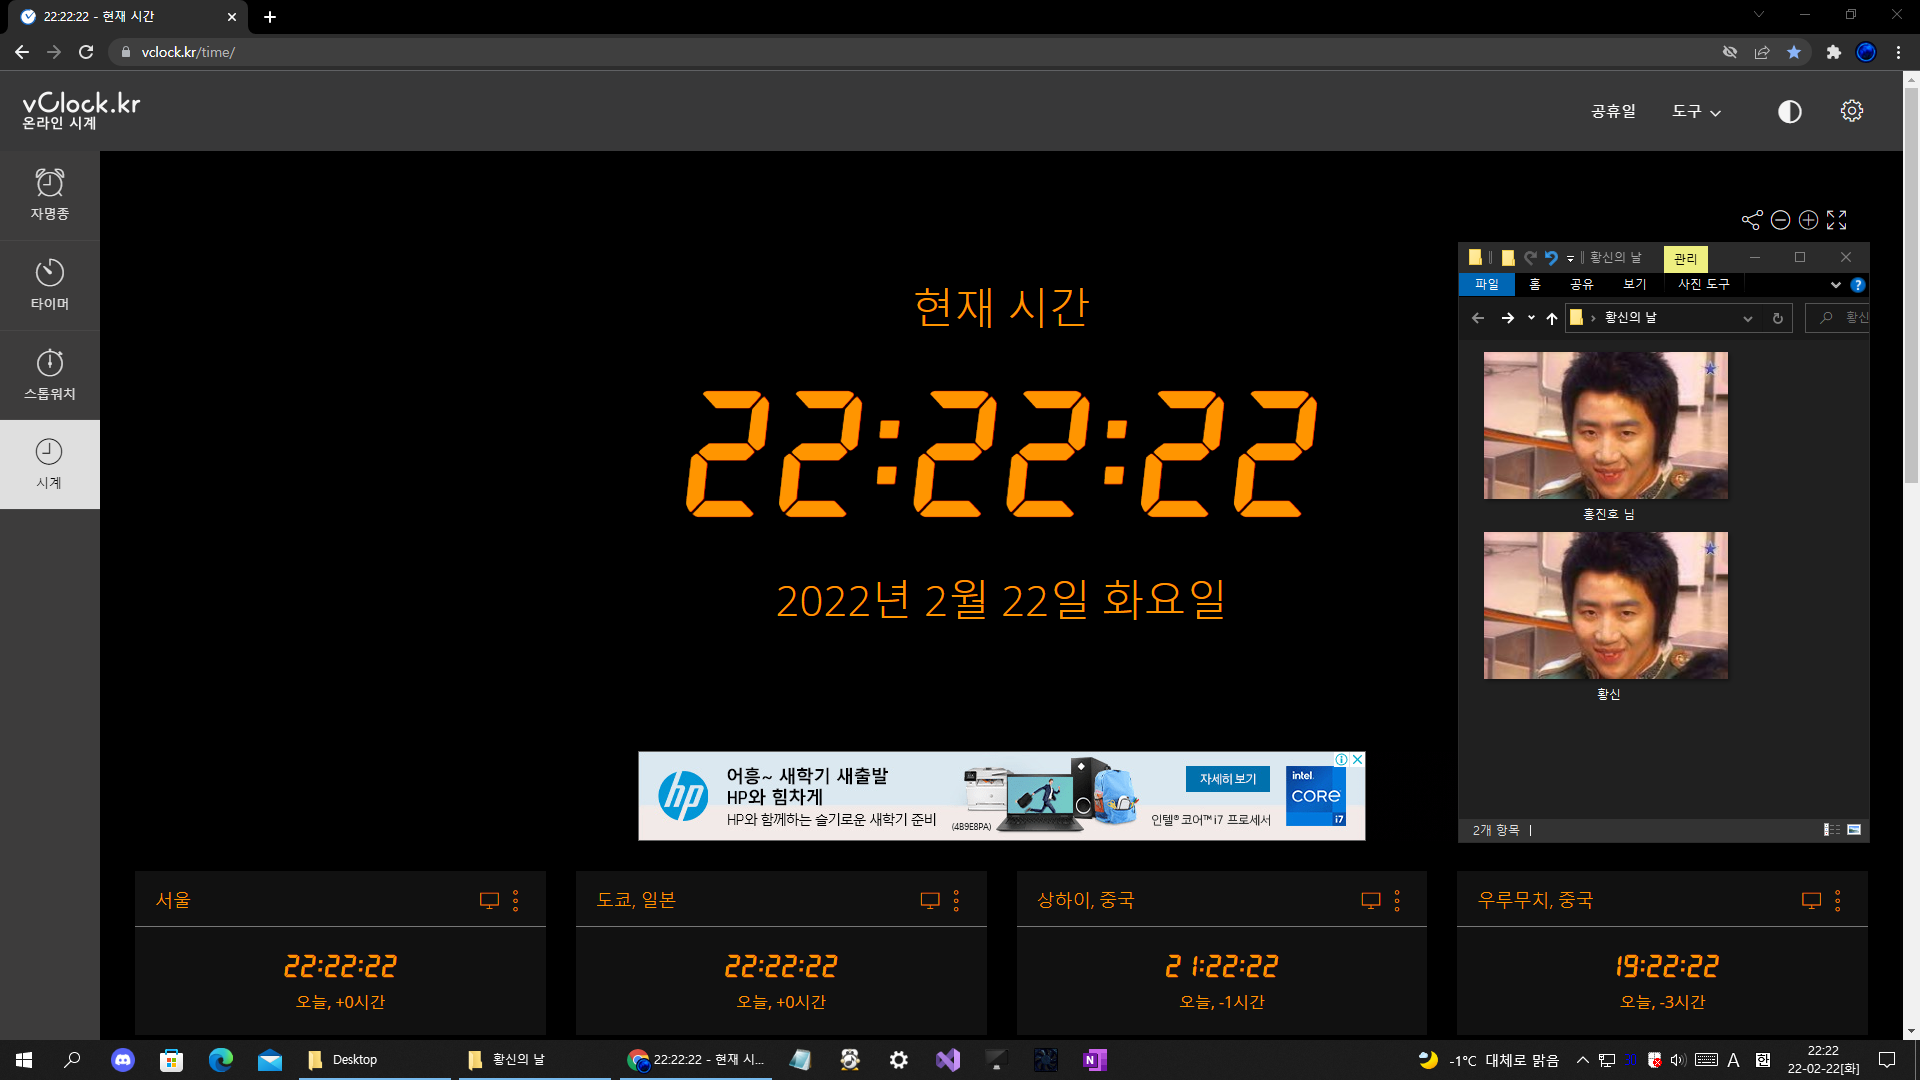
Task: Open the 자명종 alarm clock page
Action: click(x=49, y=195)
